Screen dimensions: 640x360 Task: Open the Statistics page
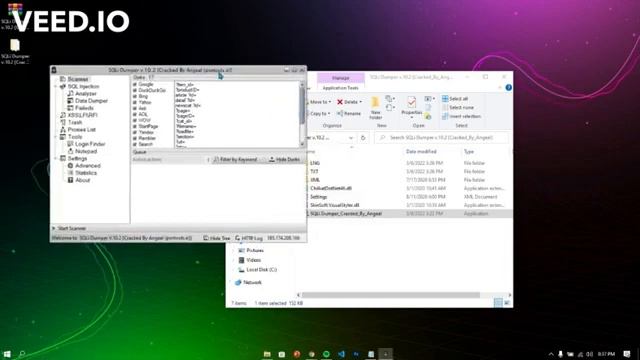[82, 173]
